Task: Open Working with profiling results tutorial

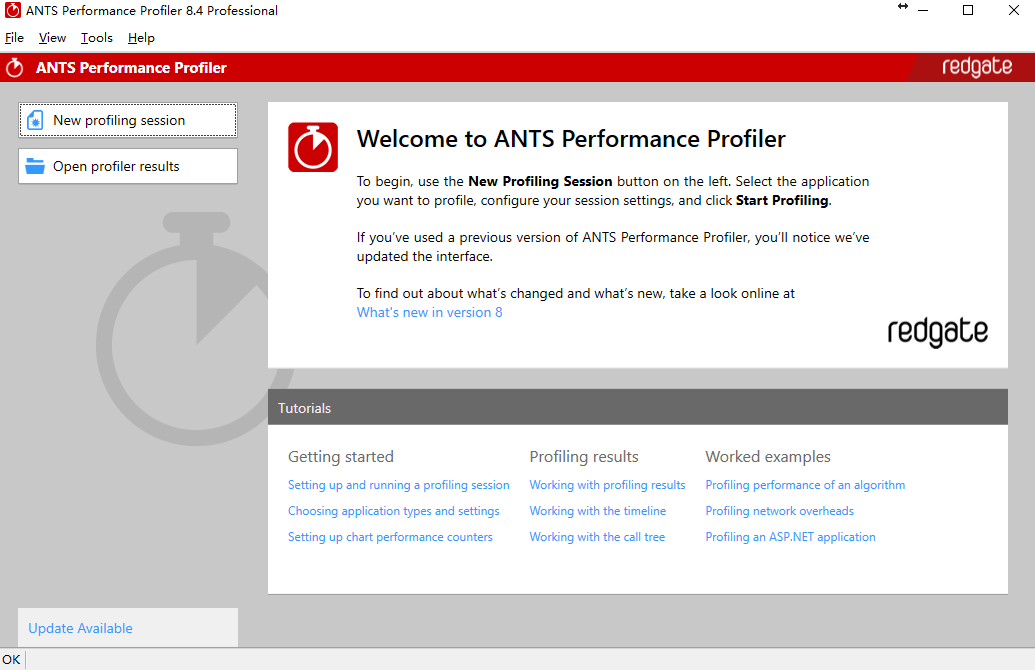Action: click(607, 485)
